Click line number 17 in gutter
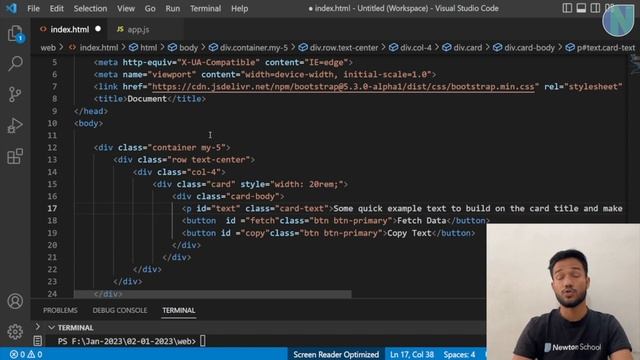The image size is (640, 360). 52,208
